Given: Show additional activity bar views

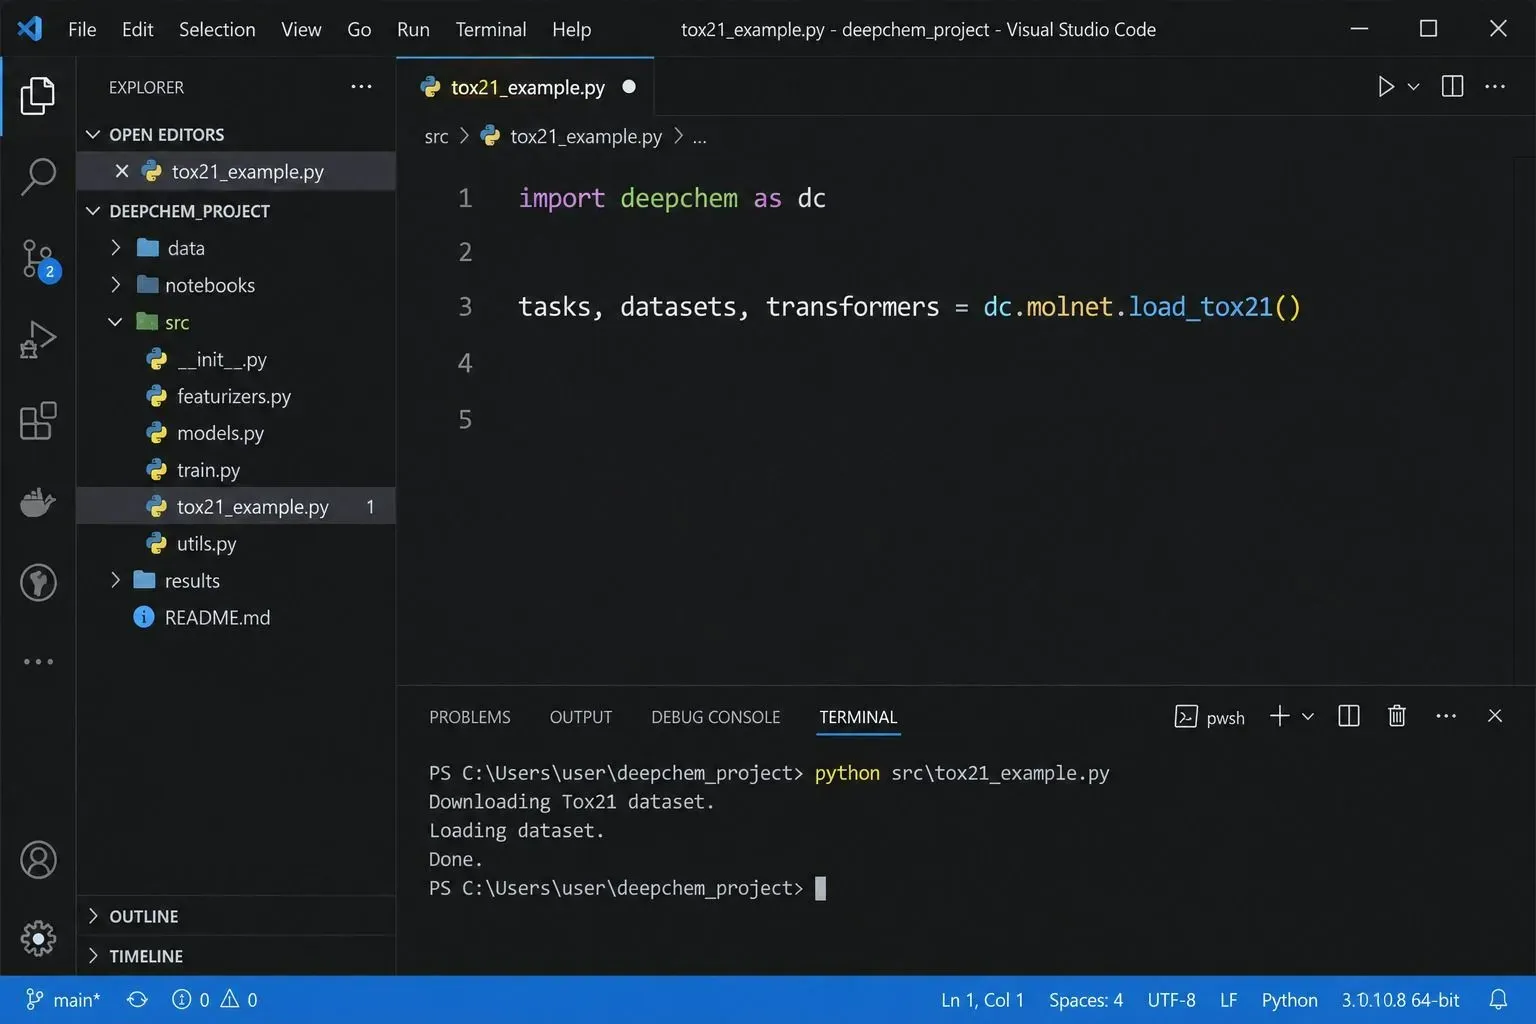Looking at the screenshot, I should [38, 661].
